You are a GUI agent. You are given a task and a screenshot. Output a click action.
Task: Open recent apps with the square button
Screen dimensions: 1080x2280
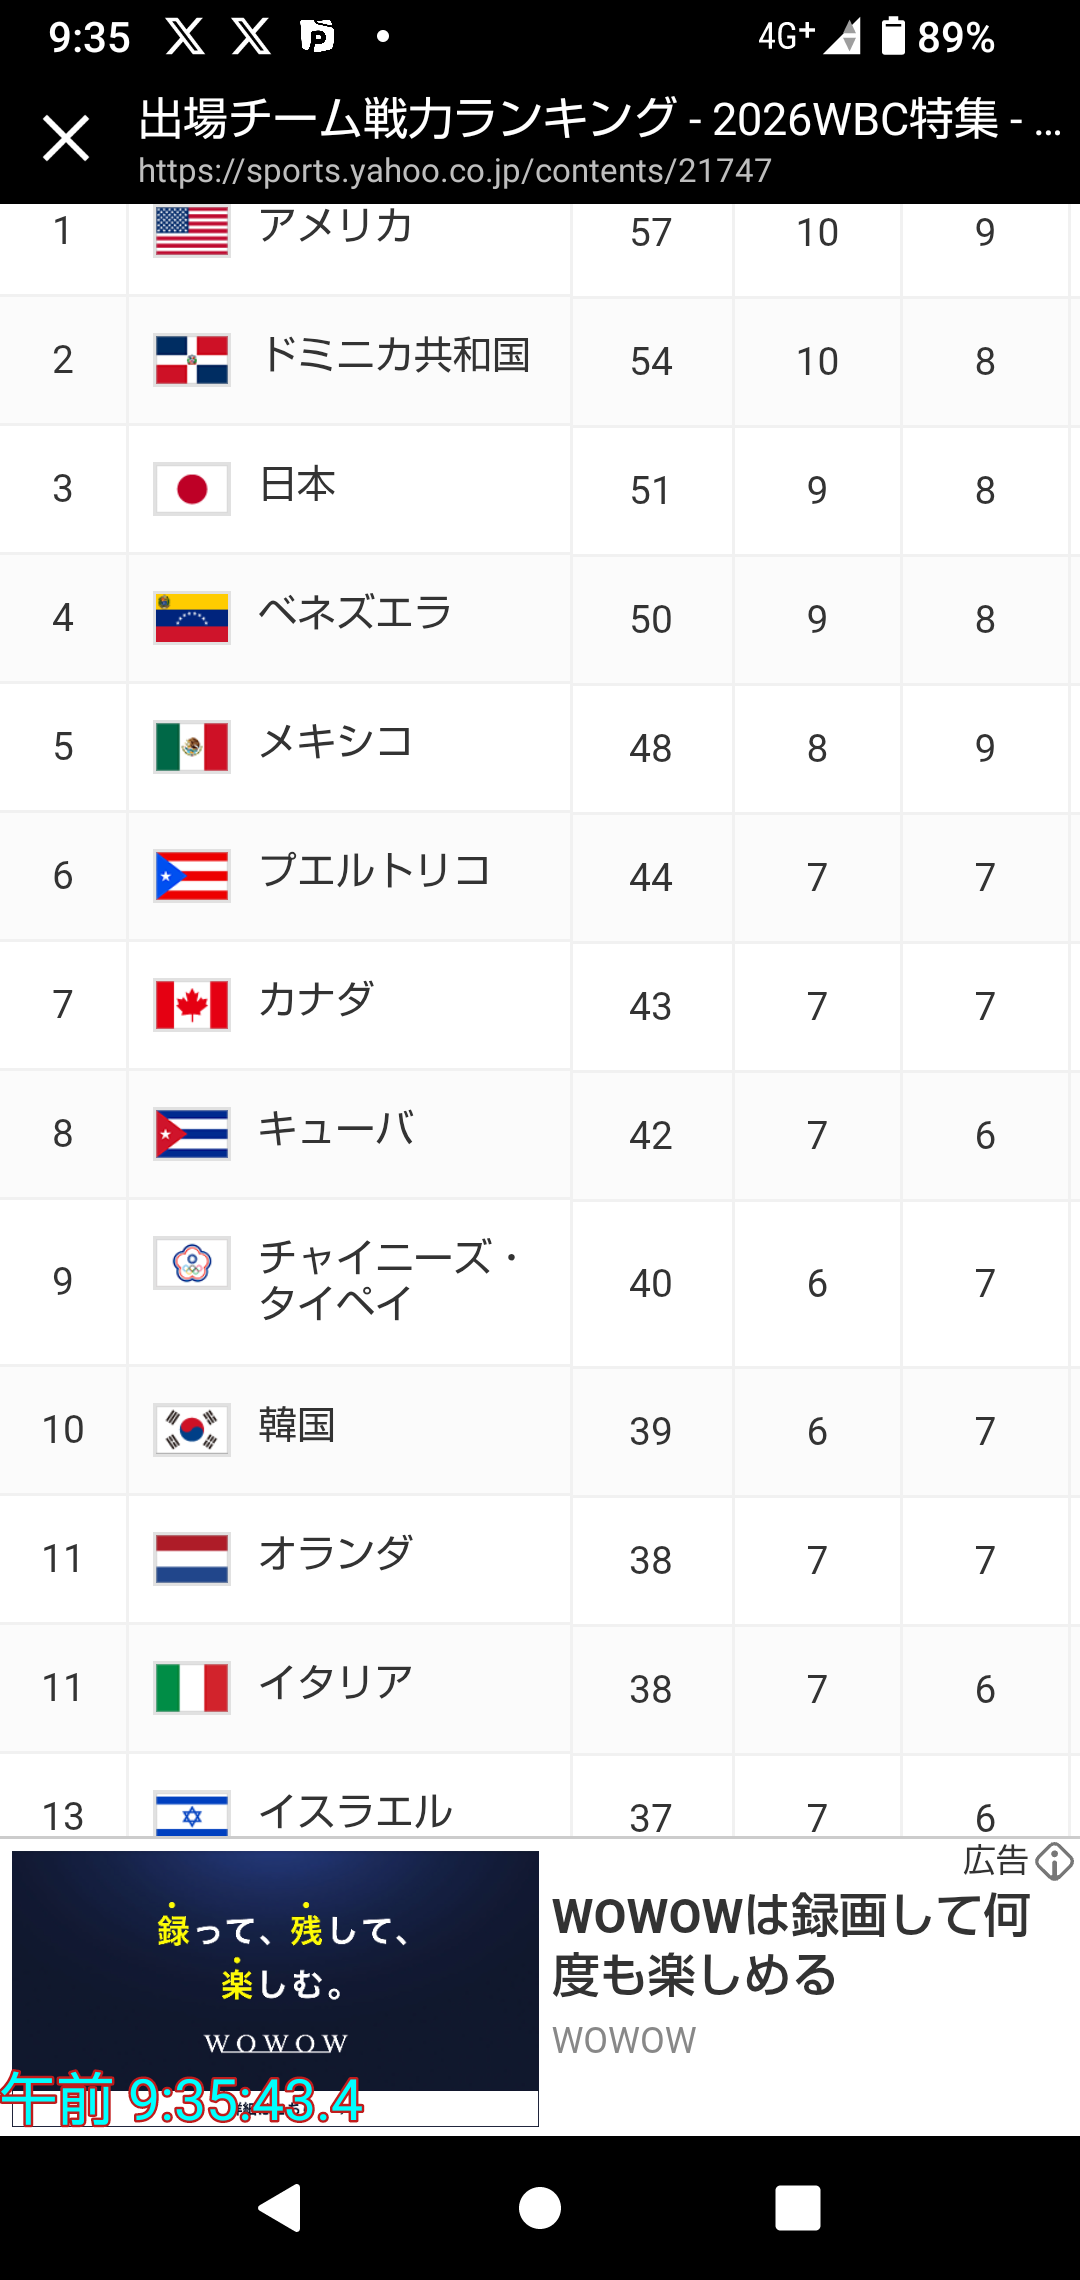[798, 2207]
